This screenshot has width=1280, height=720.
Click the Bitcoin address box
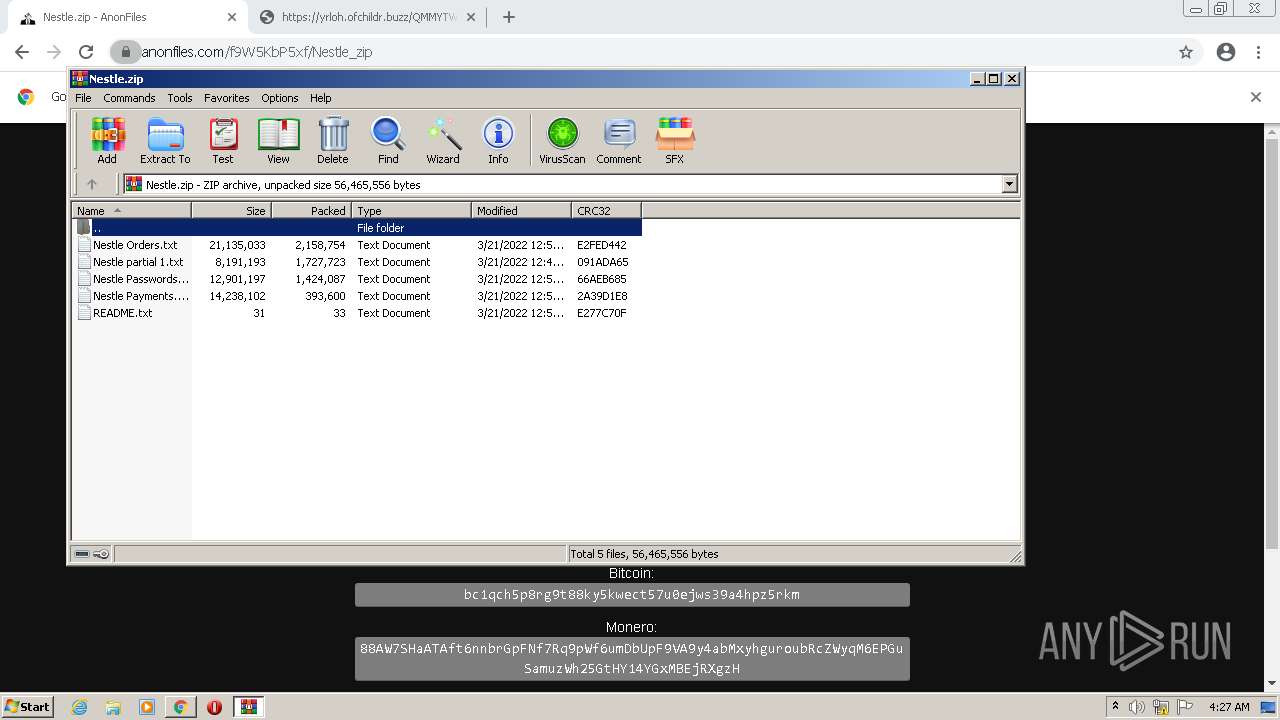pos(632,595)
